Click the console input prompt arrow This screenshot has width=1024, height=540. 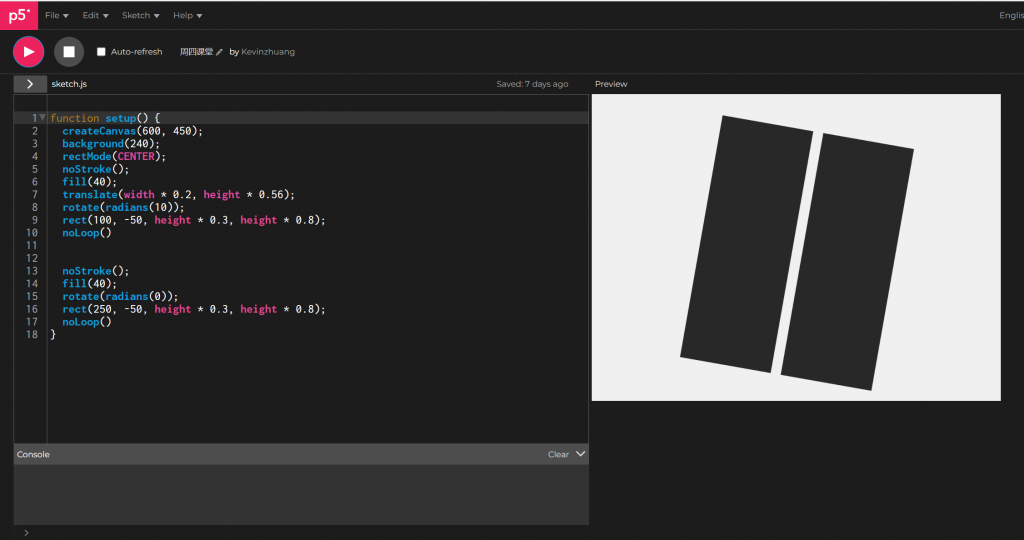pyautogui.click(x=26, y=533)
